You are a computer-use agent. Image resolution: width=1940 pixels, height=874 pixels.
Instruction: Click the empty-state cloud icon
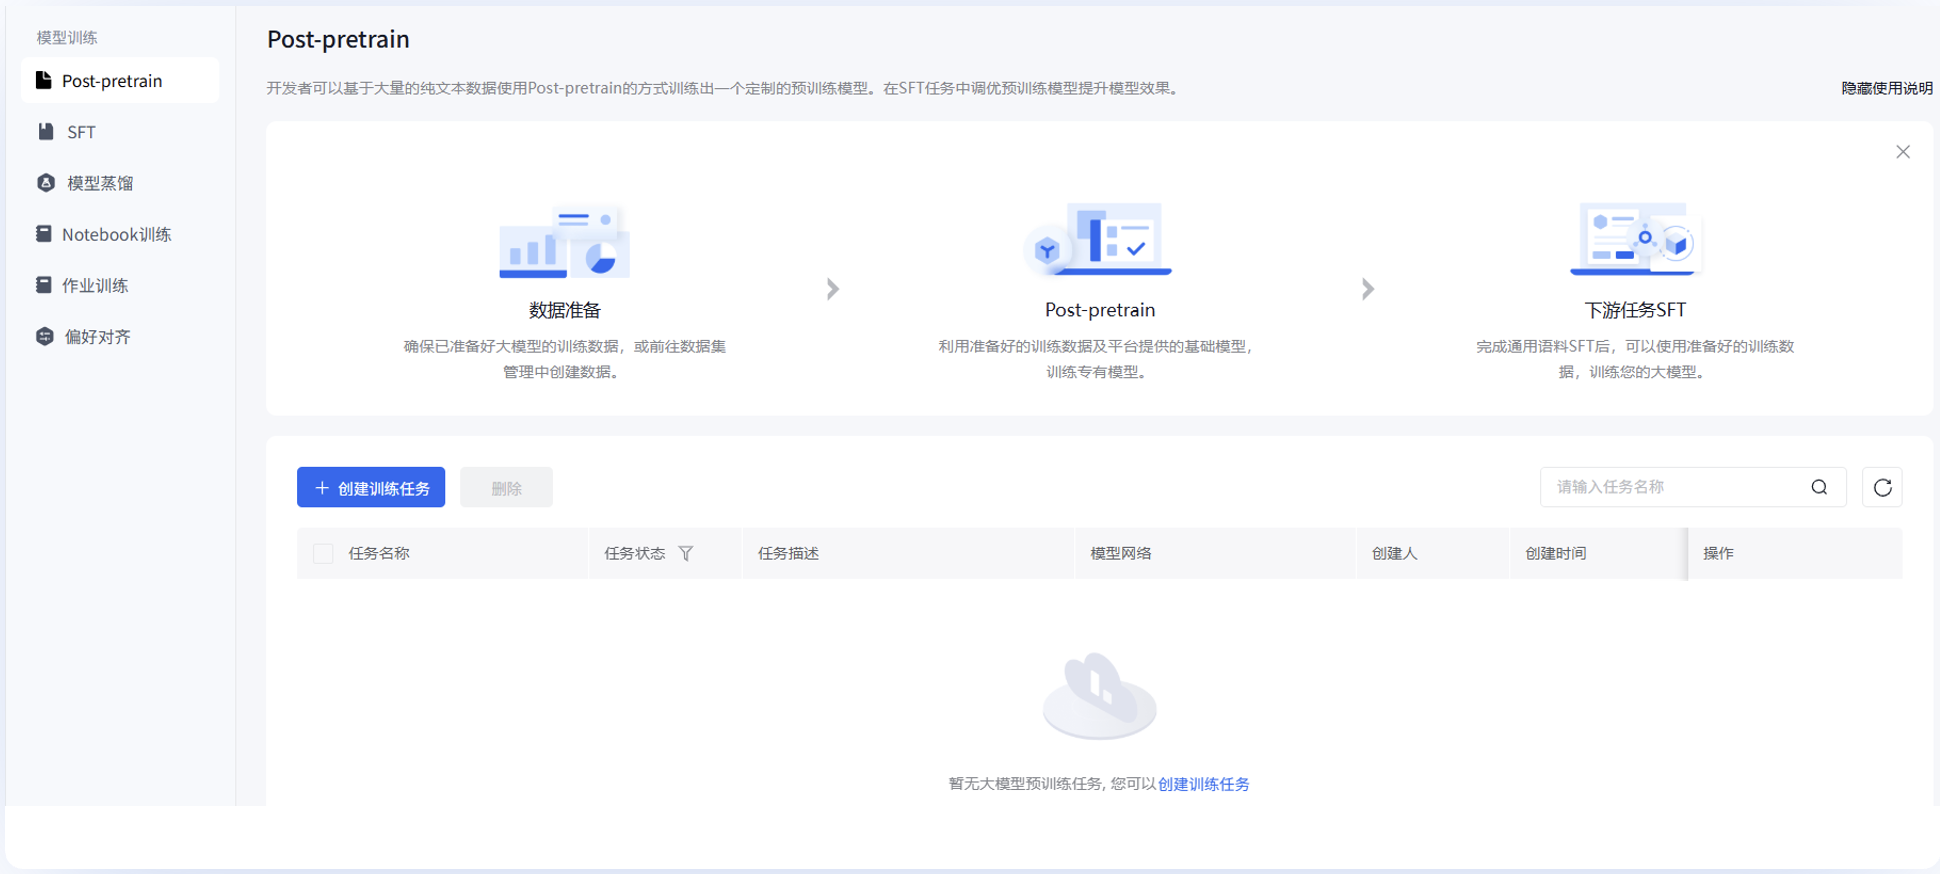click(x=1099, y=696)
